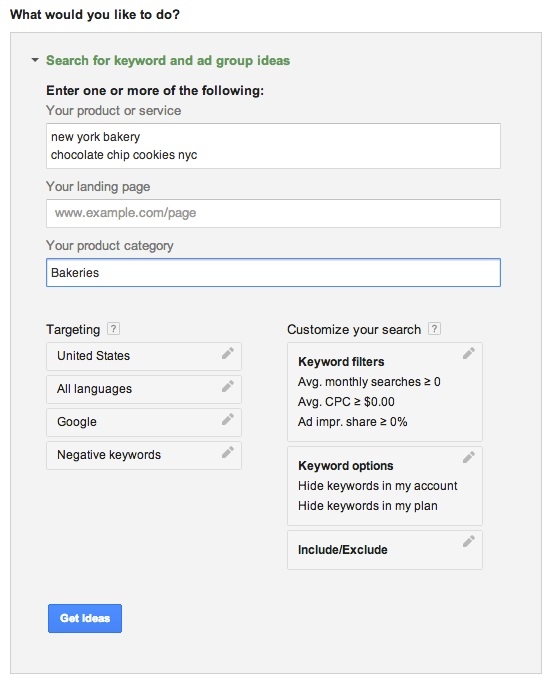Select the Negative keywords box

pos(144,455)
